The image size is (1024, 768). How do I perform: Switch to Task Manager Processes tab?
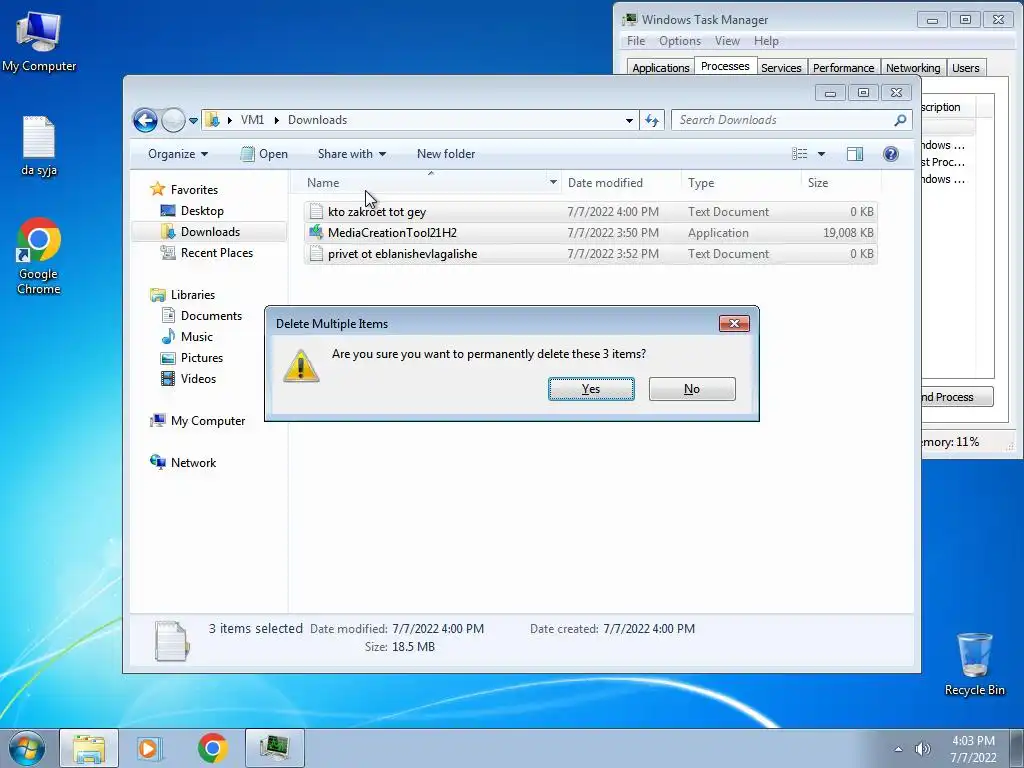(725, 66)
